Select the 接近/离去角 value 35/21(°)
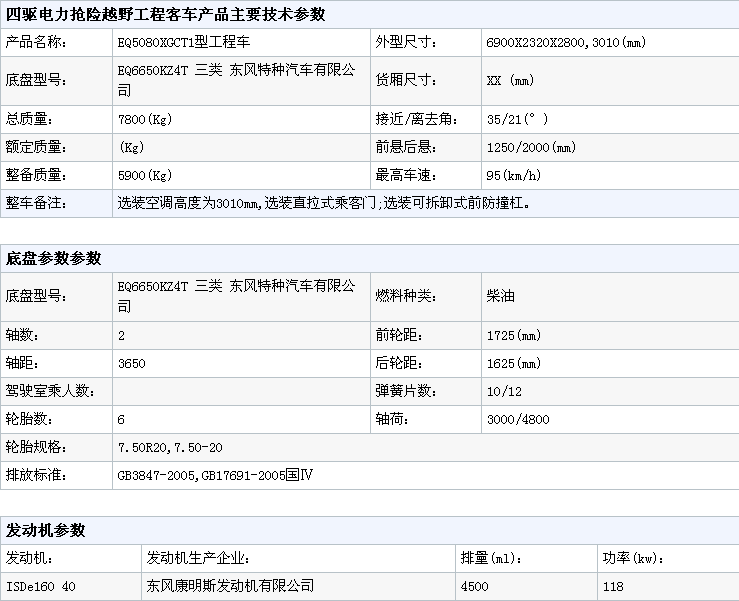Viewport: 739px width, 601px height. pos(517,119)
